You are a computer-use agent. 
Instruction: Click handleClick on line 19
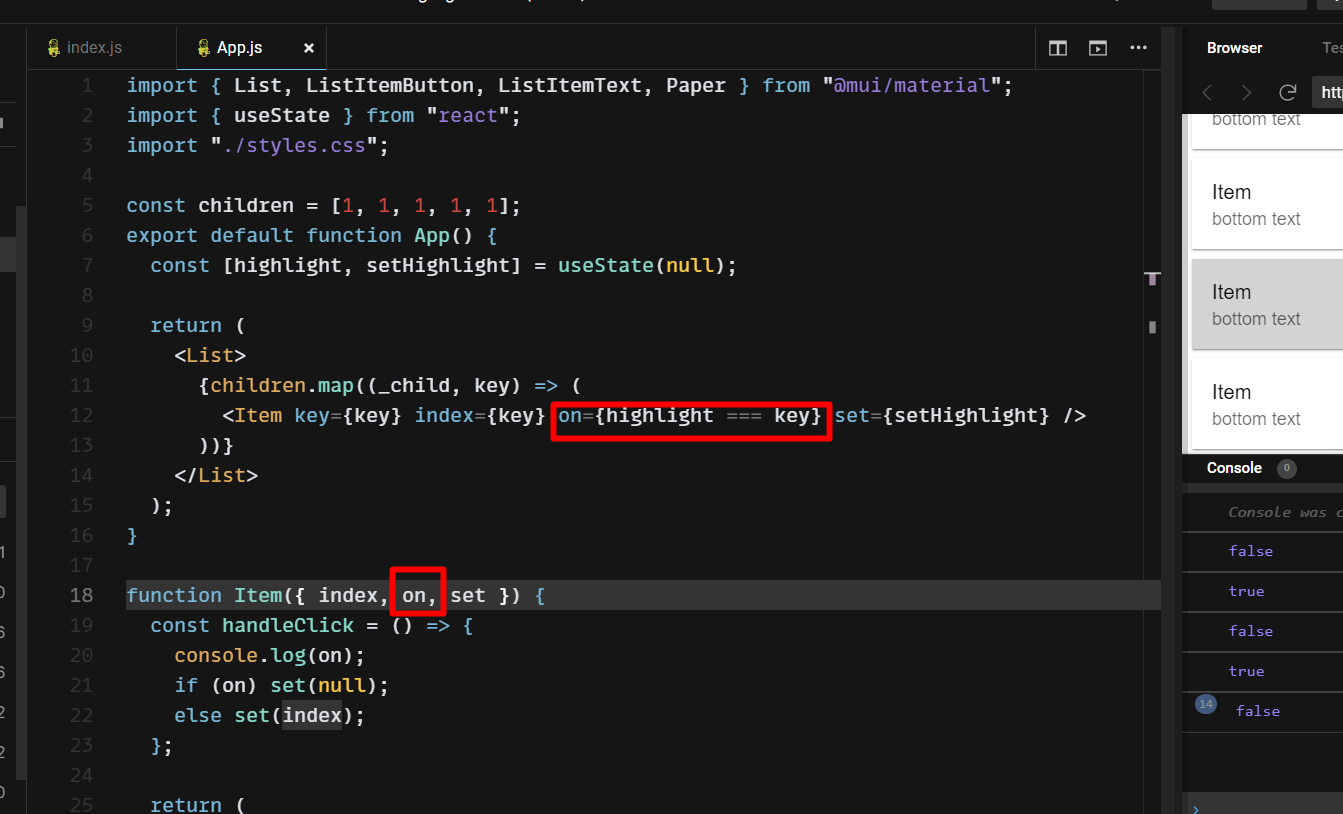tap(288, 625)
